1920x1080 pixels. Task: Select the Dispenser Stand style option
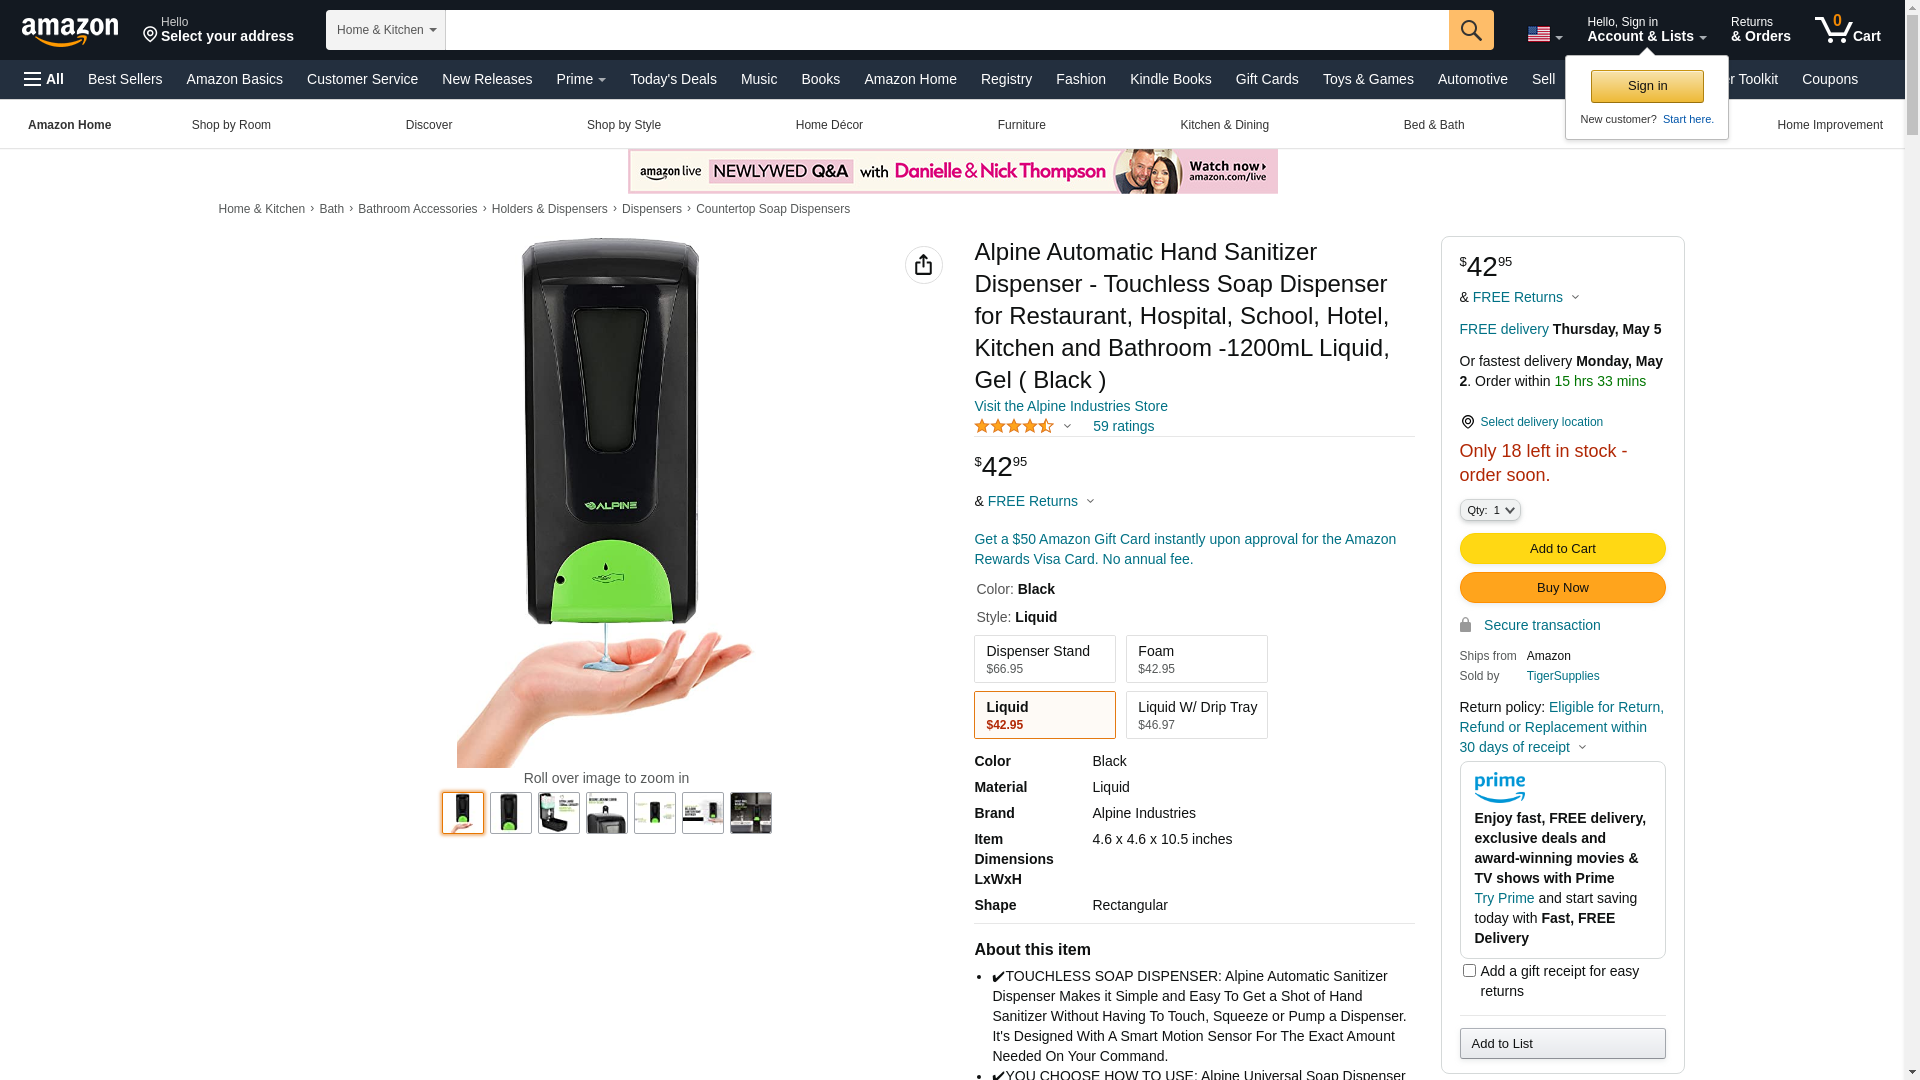(x=1045, y=659)
